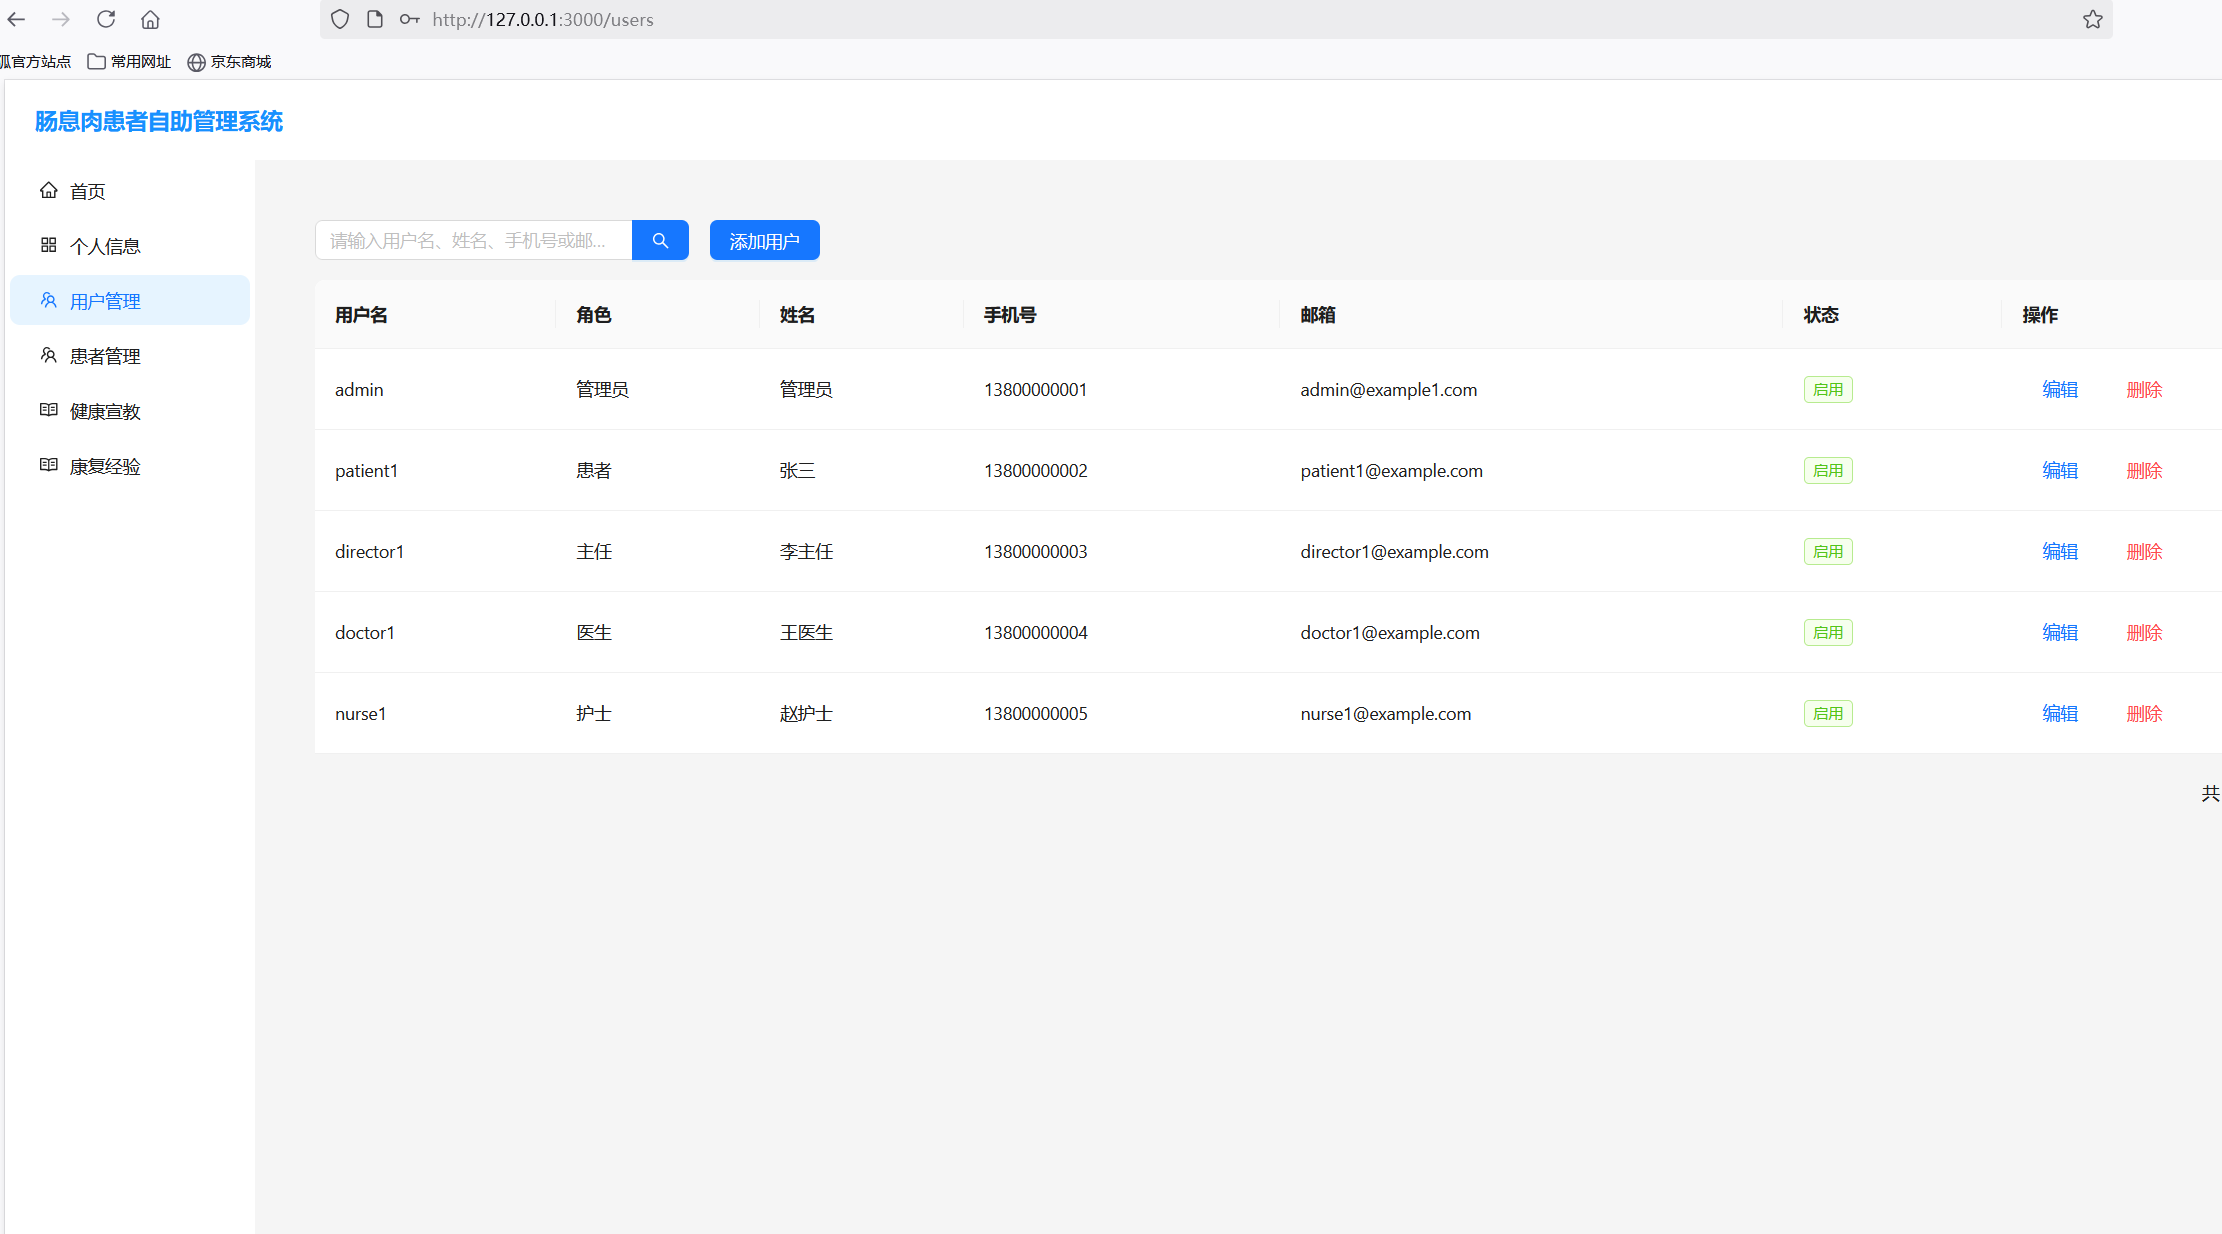Go back with browser back arrow
Screen dimensions: 2222x1234
click(17, 19)
